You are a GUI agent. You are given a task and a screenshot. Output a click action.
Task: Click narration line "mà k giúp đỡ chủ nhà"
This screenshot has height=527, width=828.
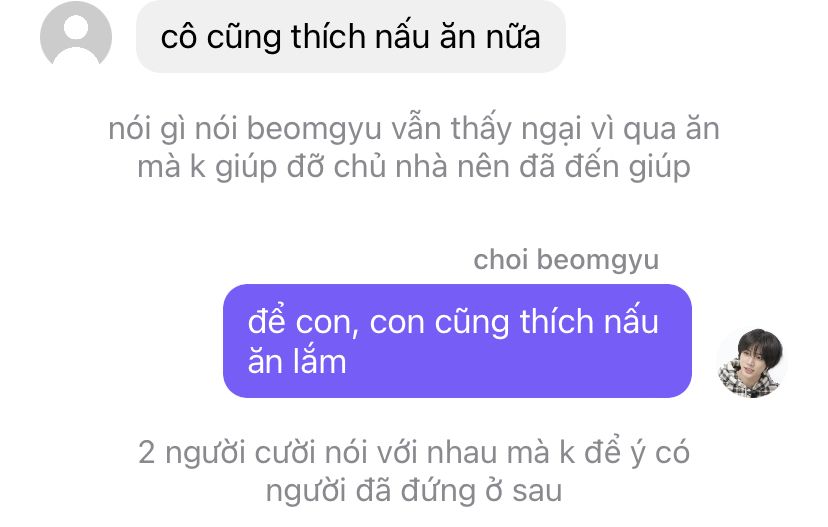[x=414, y=167]
